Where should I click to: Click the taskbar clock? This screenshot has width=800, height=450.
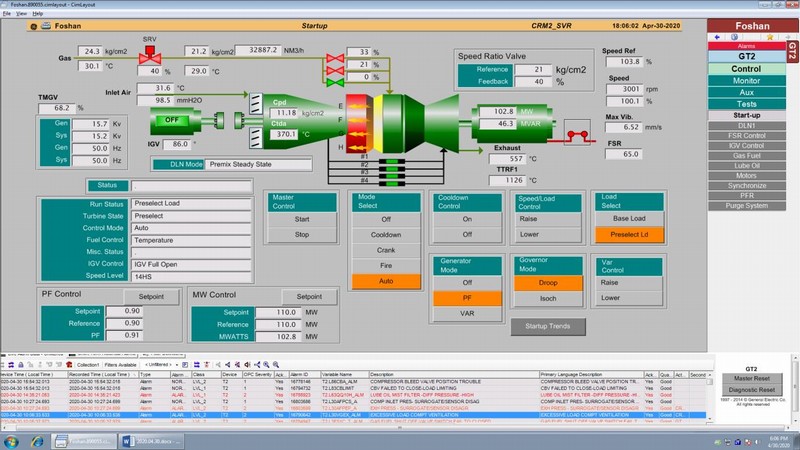(779, 442)
